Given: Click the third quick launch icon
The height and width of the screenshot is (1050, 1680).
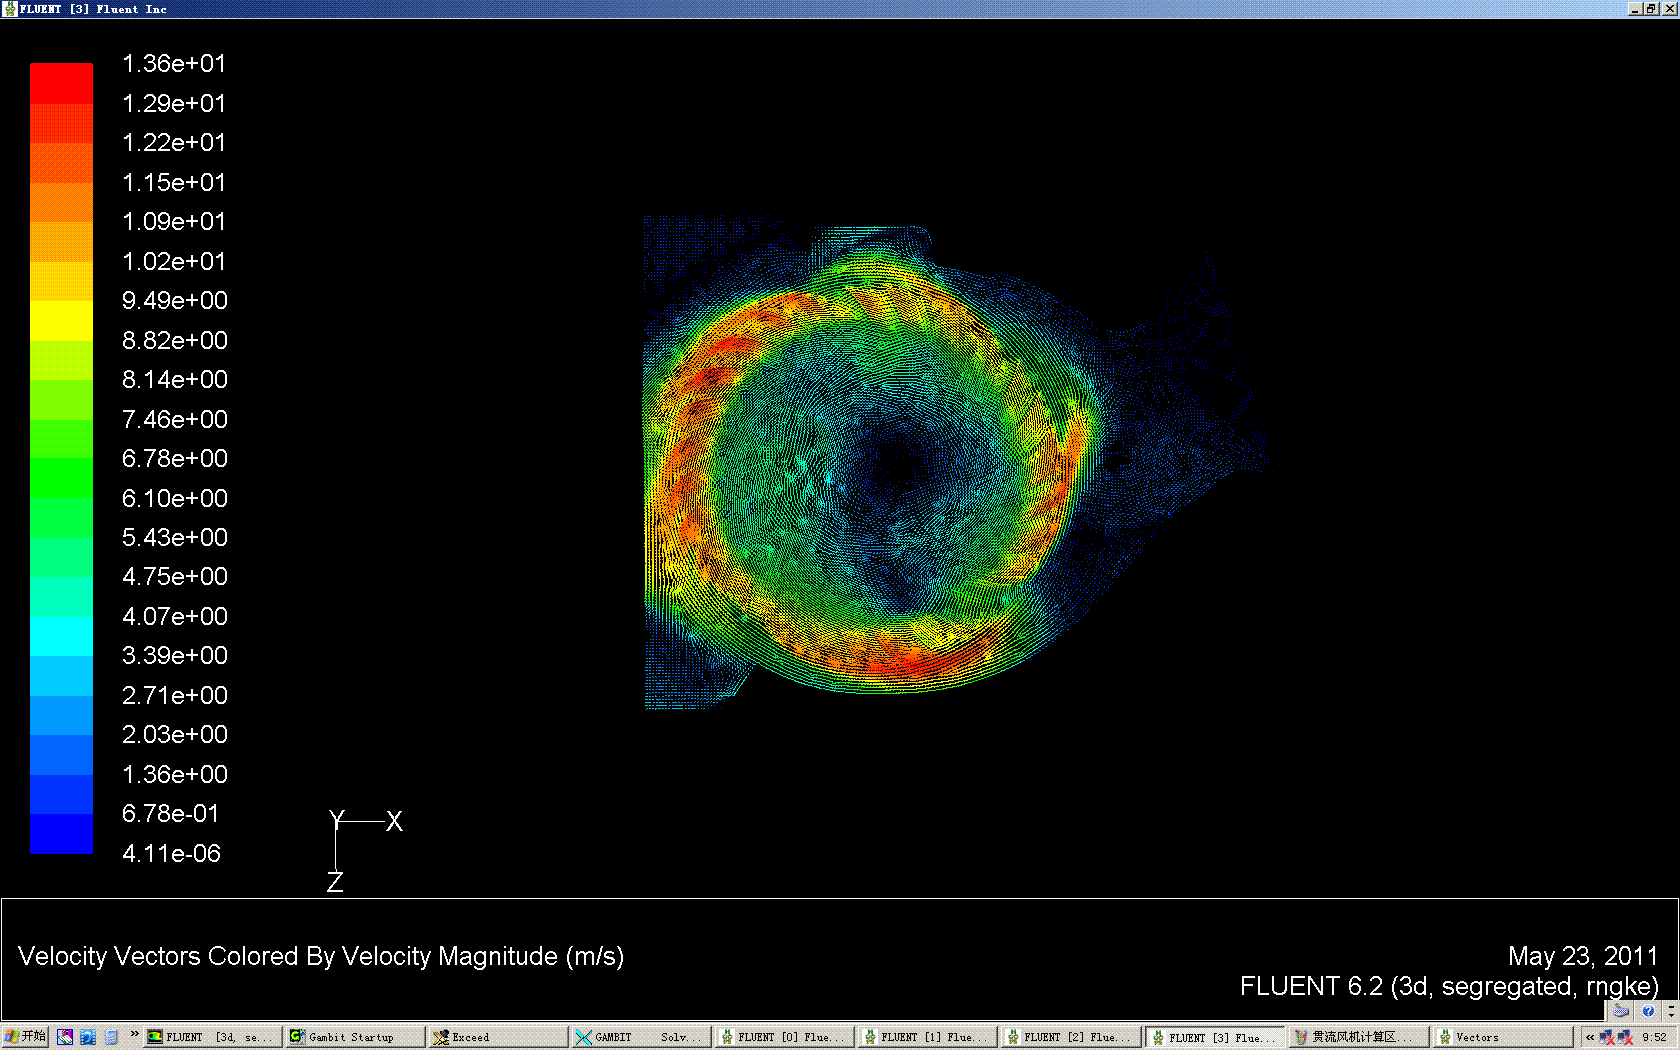Looking at the screenshot, I should [x=111, y=1037].
